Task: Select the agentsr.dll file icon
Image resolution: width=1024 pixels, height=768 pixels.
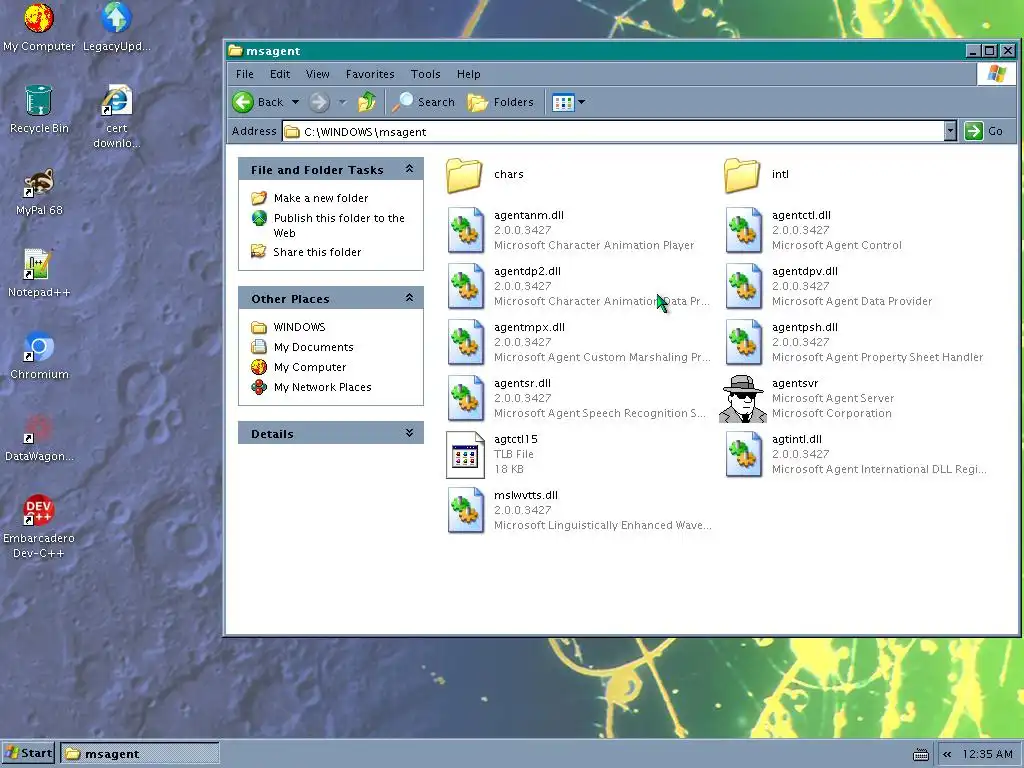Action: (x=466, y=398)
